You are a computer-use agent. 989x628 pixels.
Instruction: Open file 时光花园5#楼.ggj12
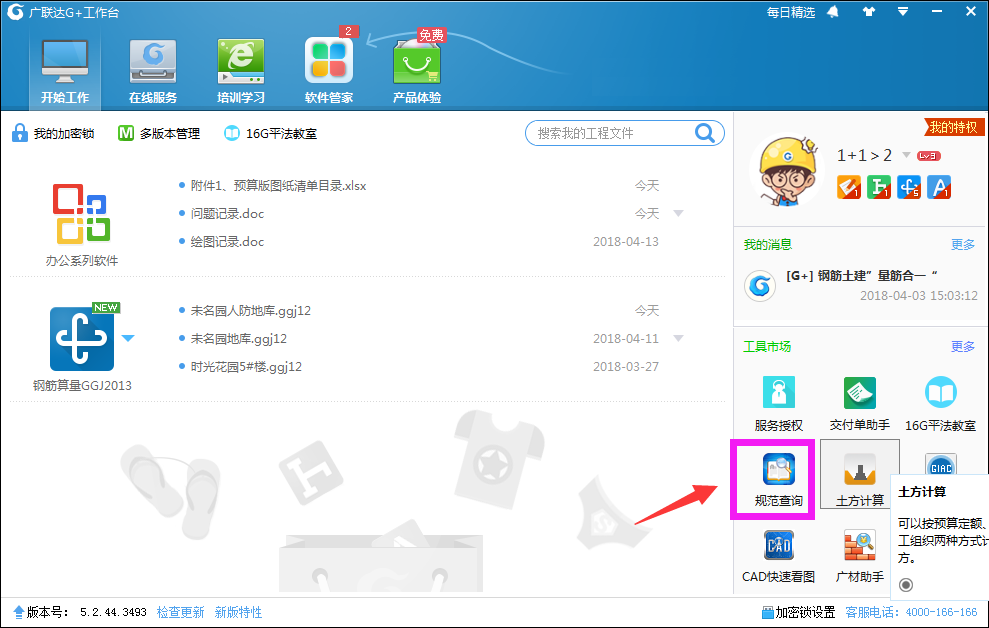pos(246,366)
